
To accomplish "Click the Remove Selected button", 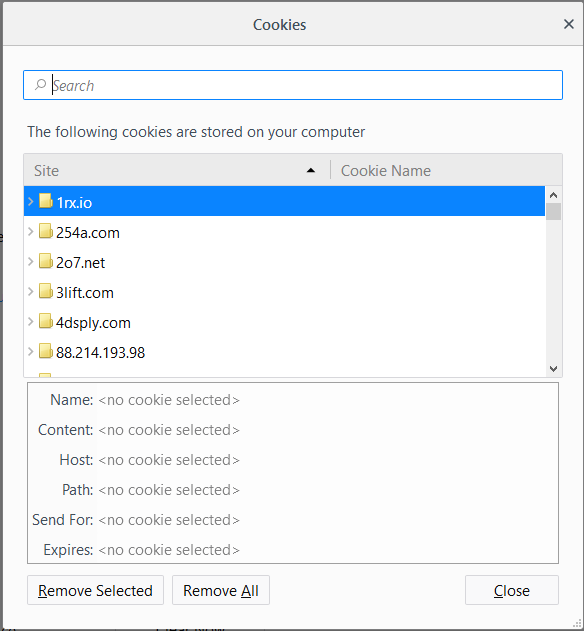I will [95, 590].
